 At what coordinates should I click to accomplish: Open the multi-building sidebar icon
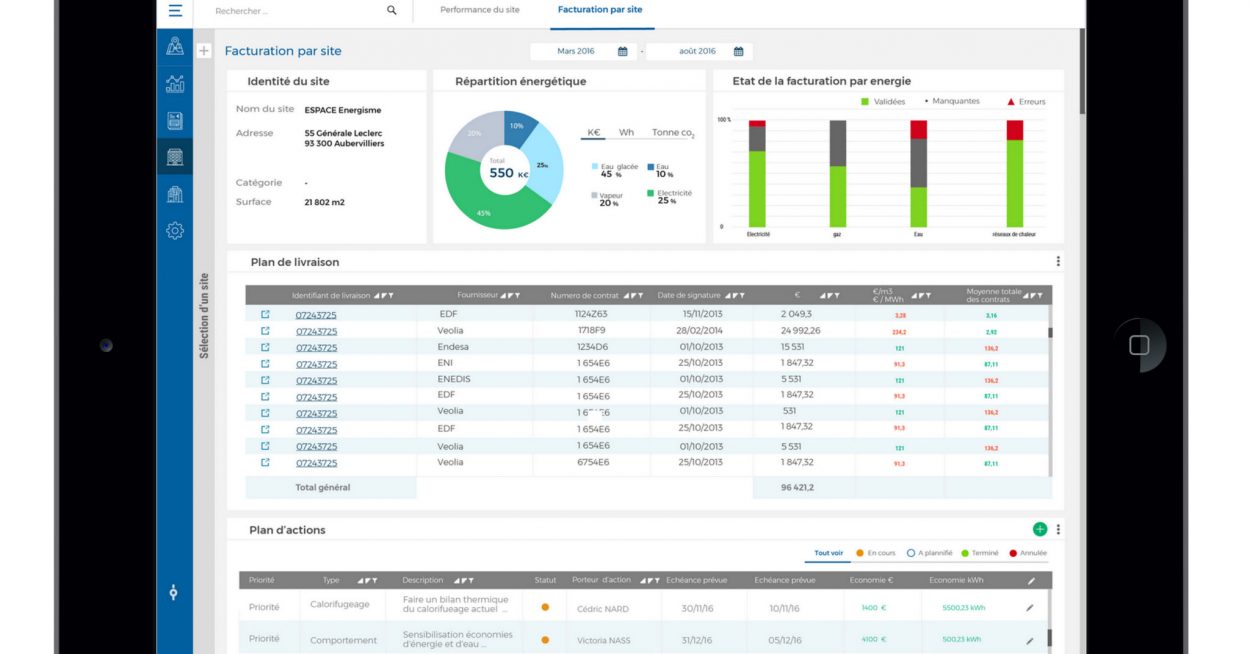pos(175,194)
